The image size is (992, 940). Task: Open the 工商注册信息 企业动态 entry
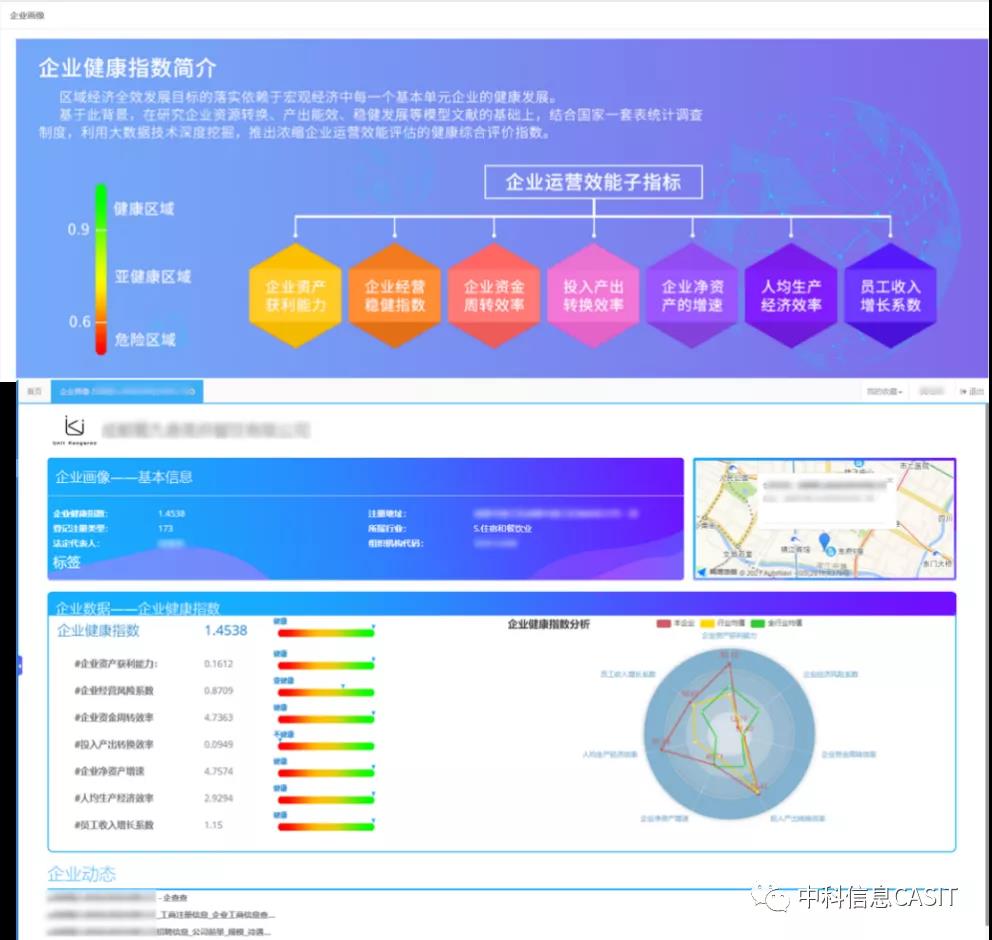[161, 915]
